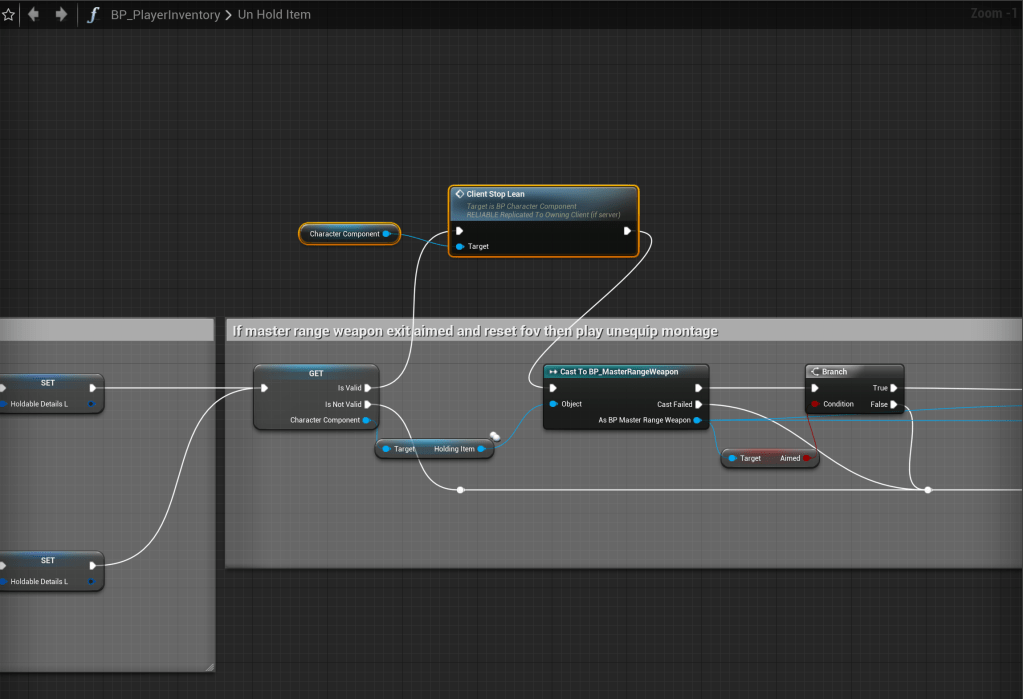This screenshot has width=1023, height=699.
Task: Click the Branch node icon
Action: point(814,372)
